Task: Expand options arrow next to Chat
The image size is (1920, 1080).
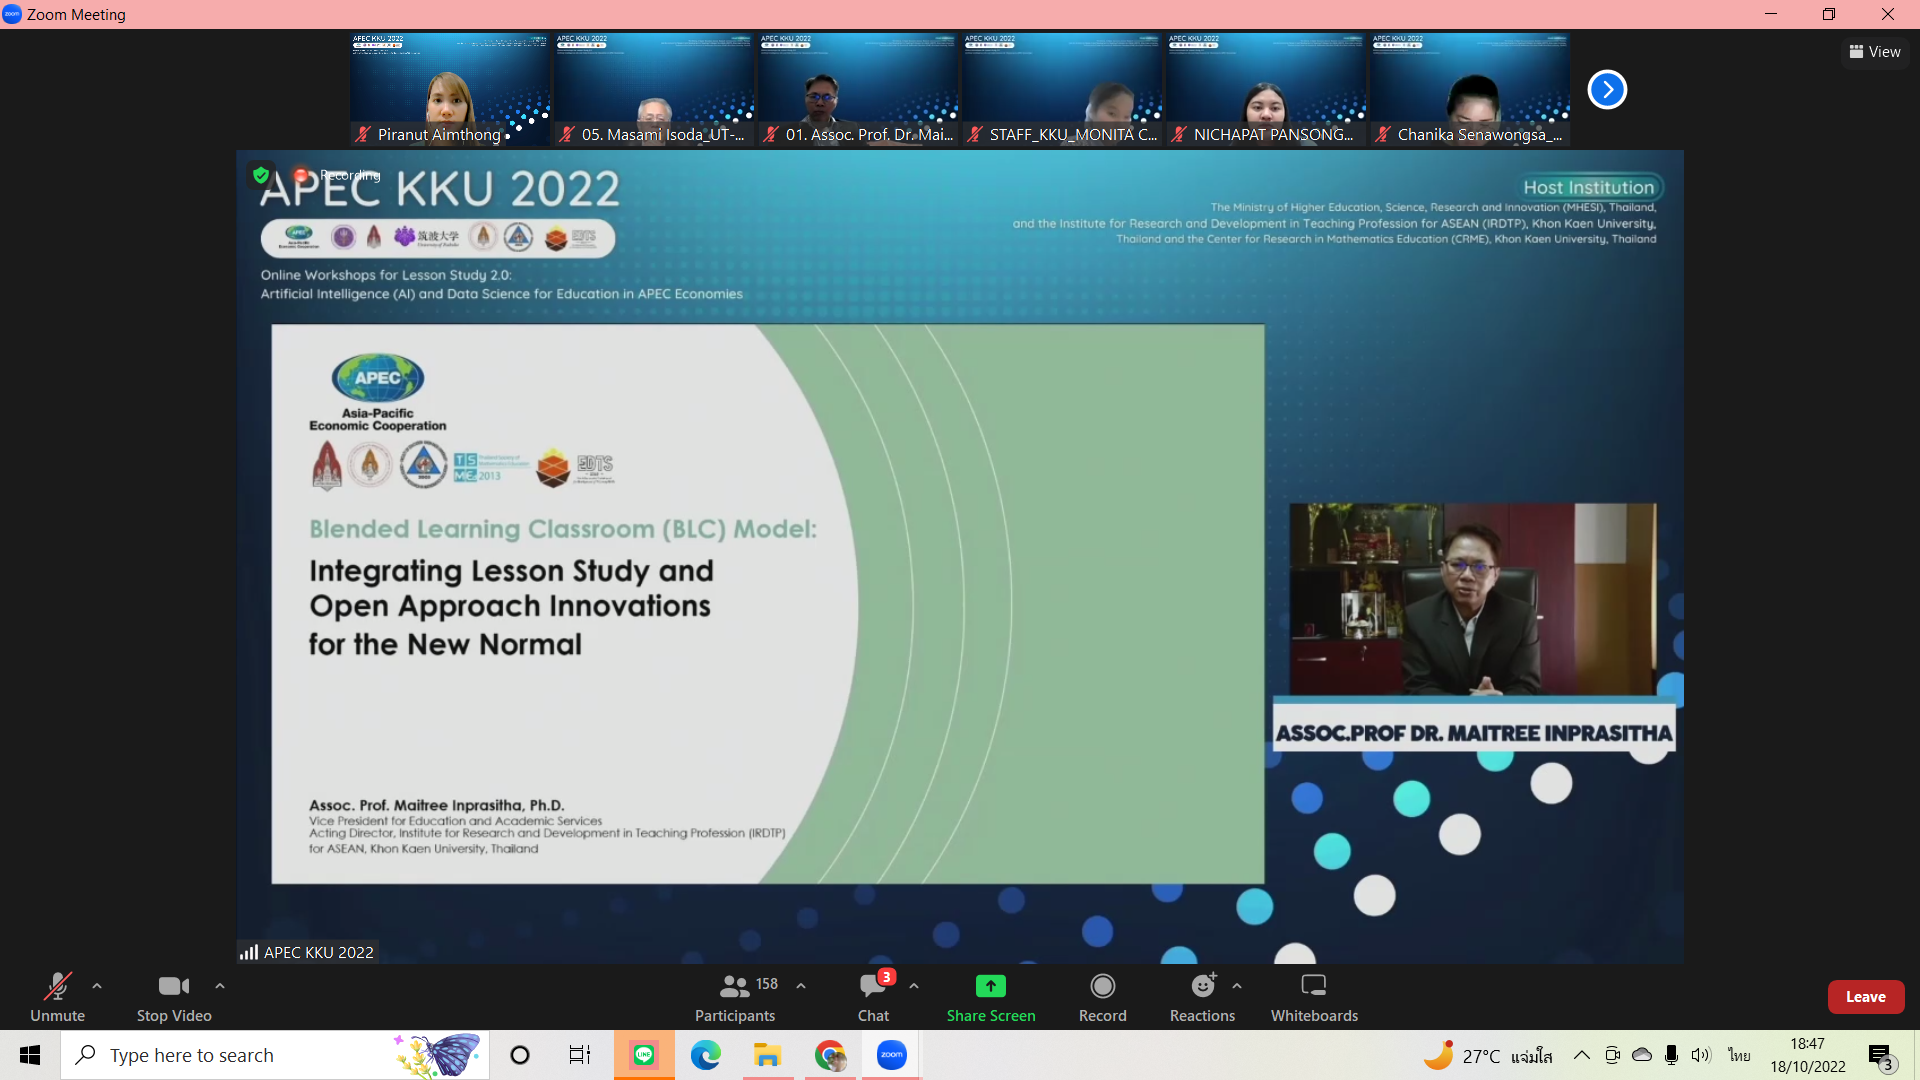Action: [914, 986]
